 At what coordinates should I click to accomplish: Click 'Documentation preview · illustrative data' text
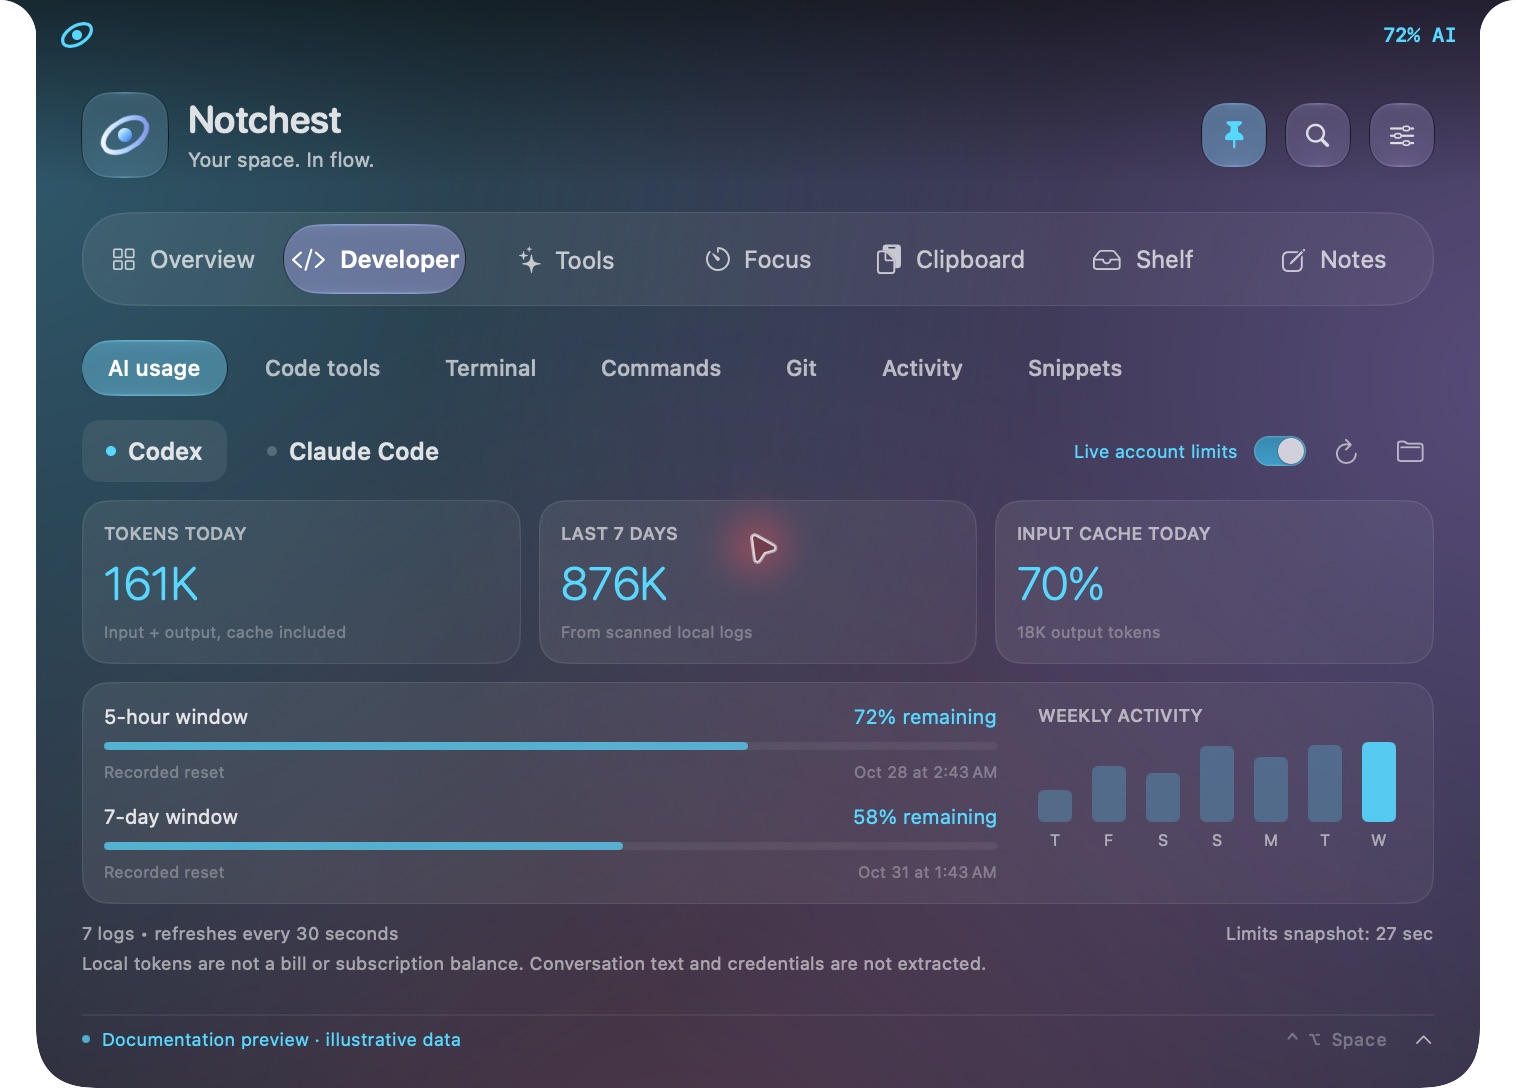[281, 1040]
